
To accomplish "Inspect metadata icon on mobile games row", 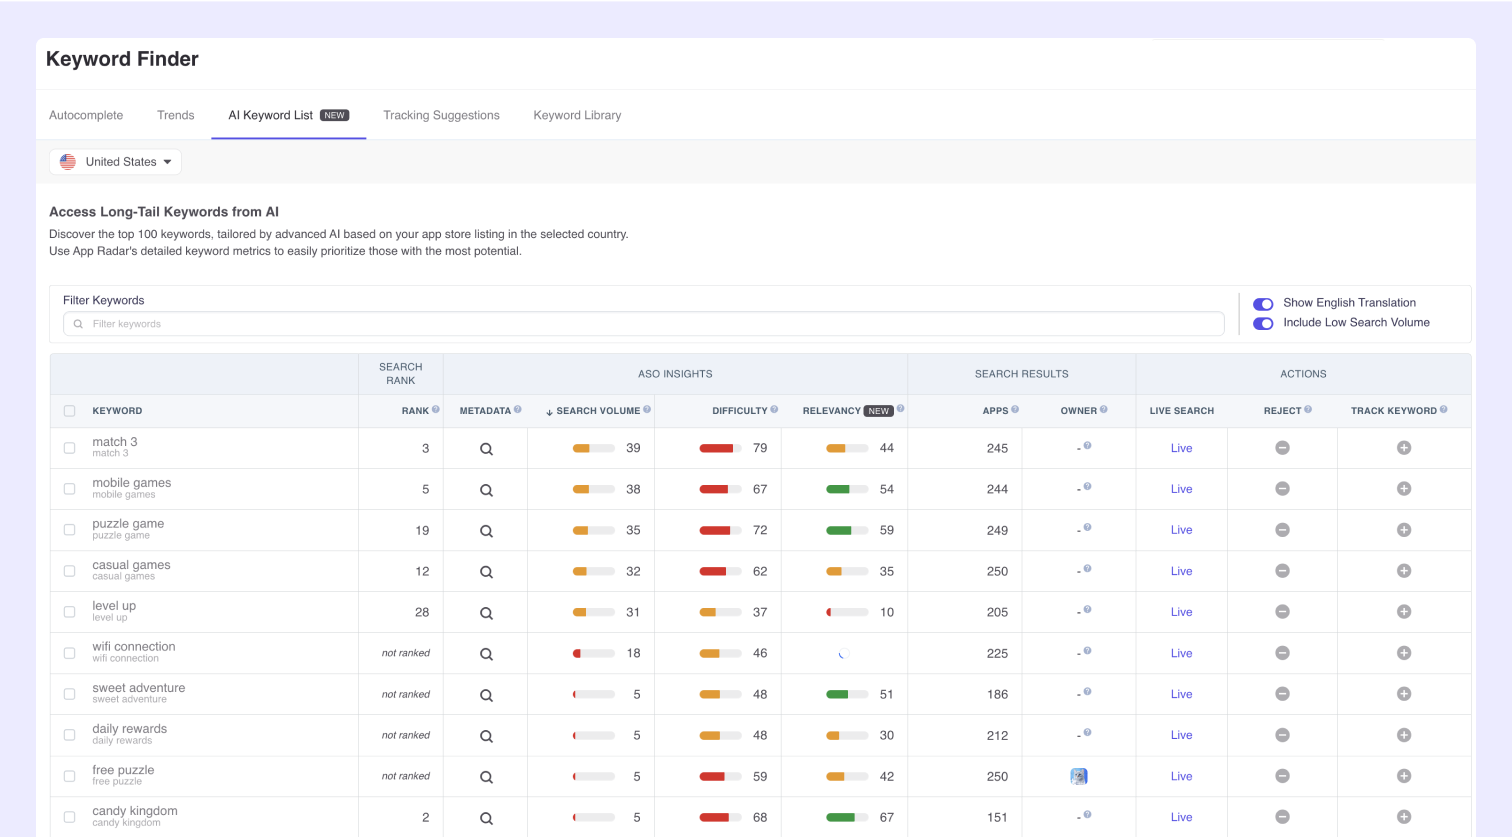I will pyautogui.click(x=485, y=489).
